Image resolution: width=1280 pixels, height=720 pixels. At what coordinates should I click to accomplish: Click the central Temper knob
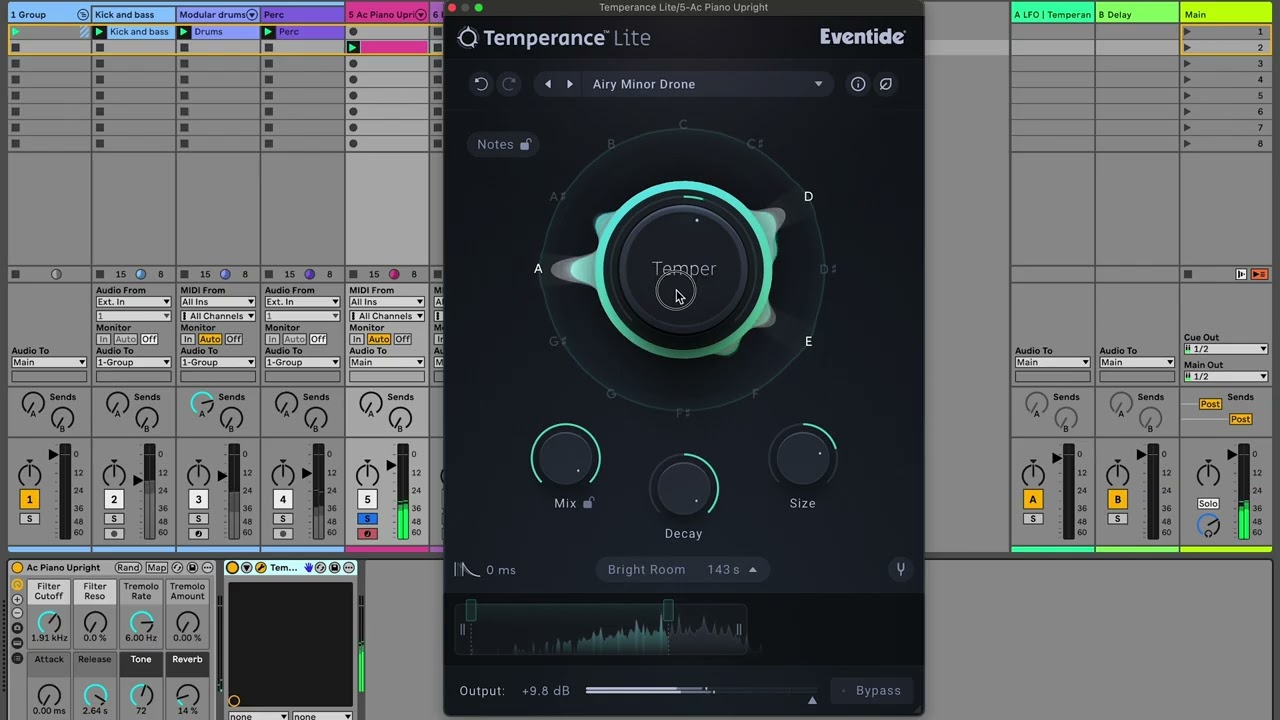(x=684, y=269)
